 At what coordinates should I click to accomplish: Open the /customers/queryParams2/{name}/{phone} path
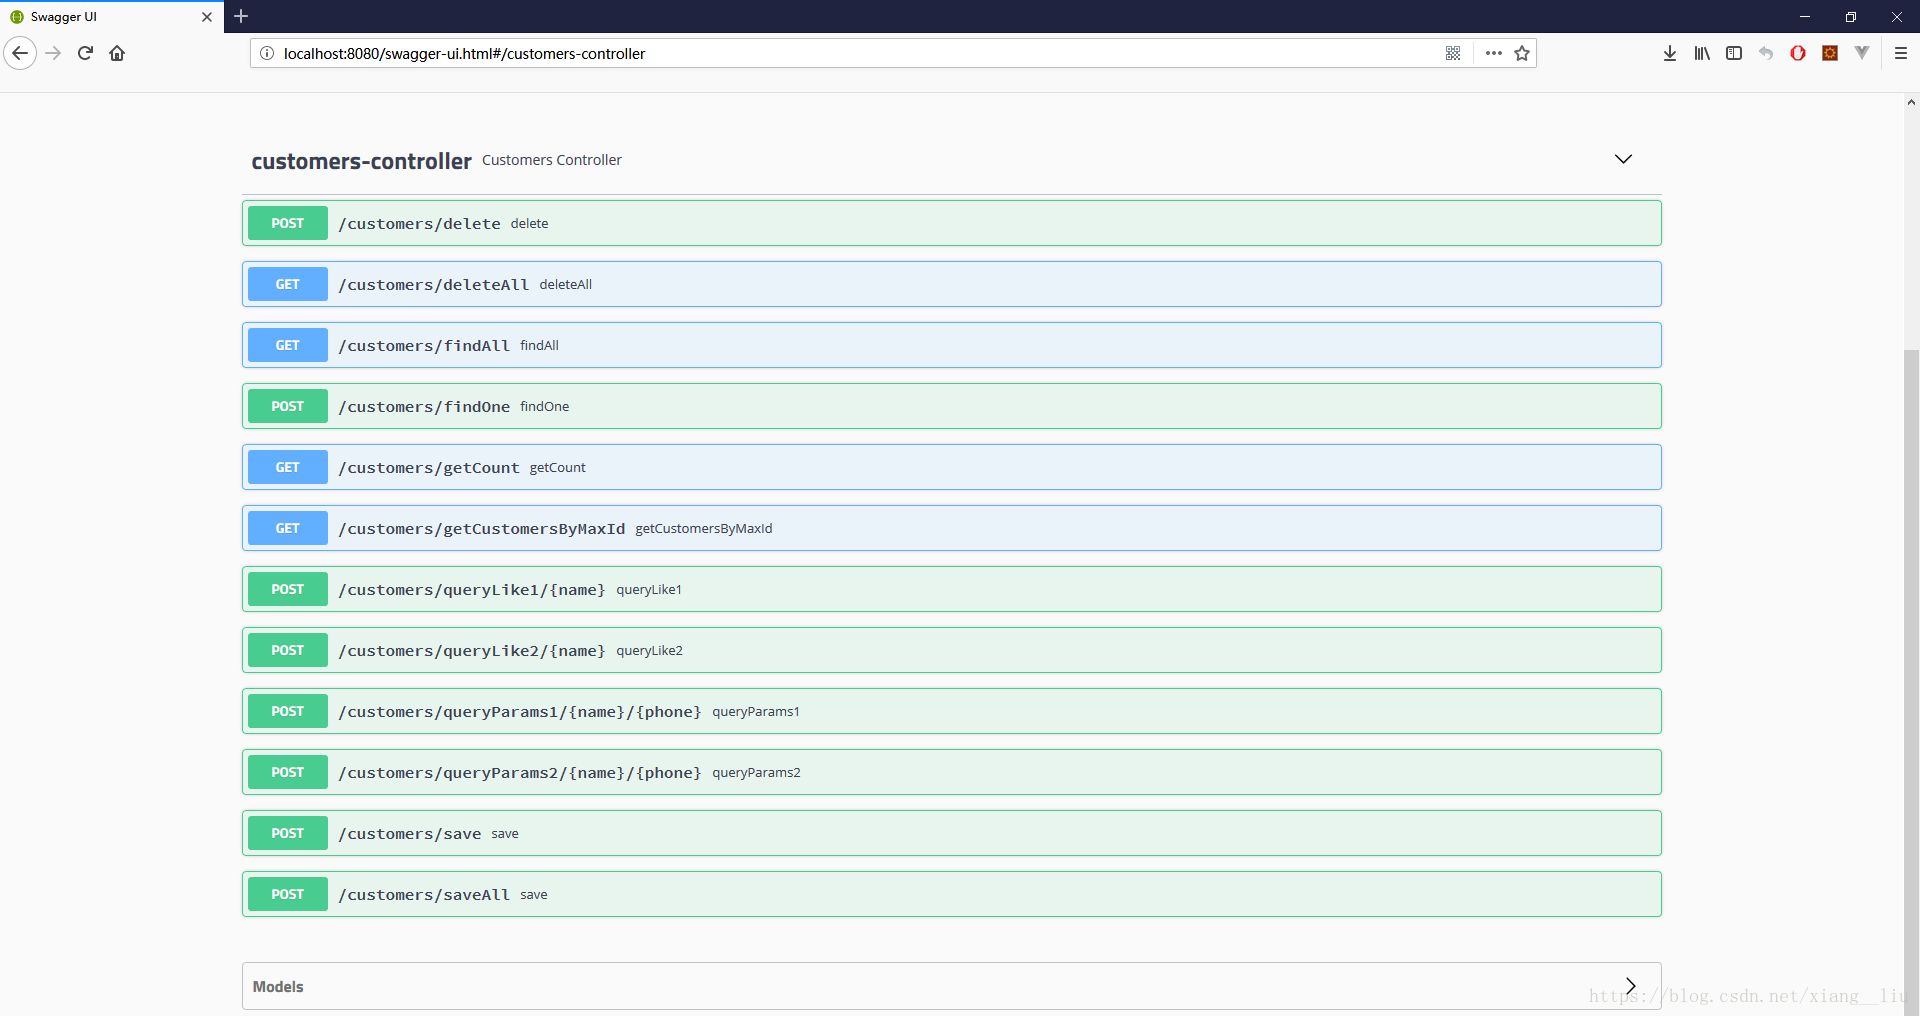tap(520, 773)
